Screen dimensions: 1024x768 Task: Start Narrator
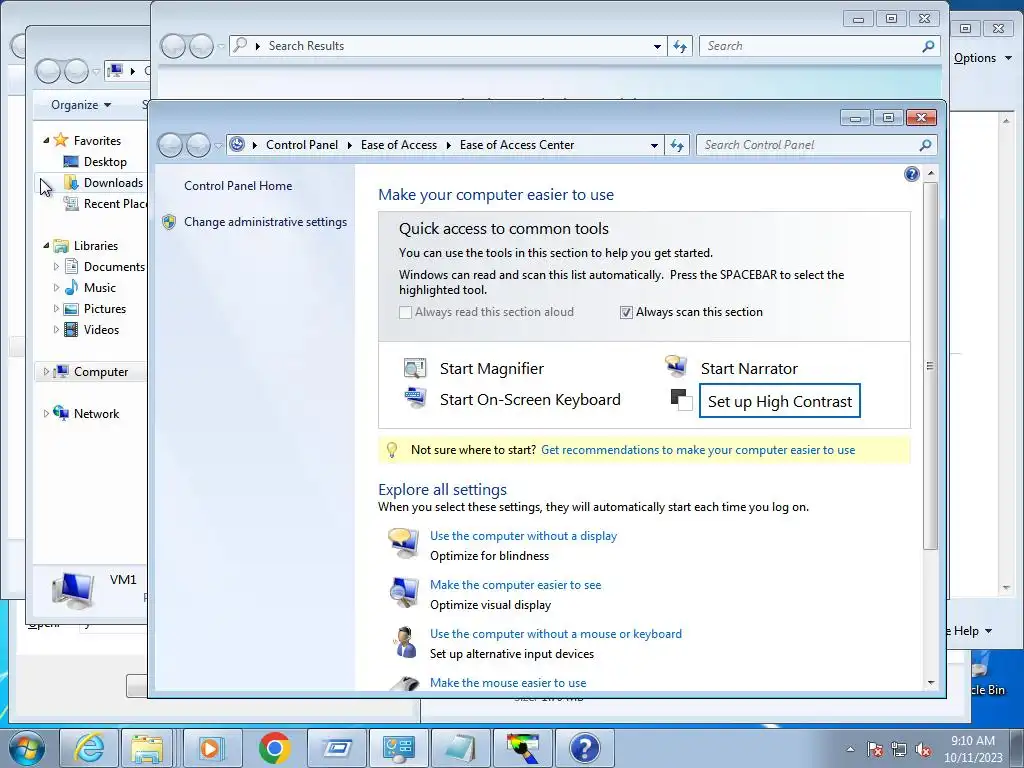(x=749, y=369)
